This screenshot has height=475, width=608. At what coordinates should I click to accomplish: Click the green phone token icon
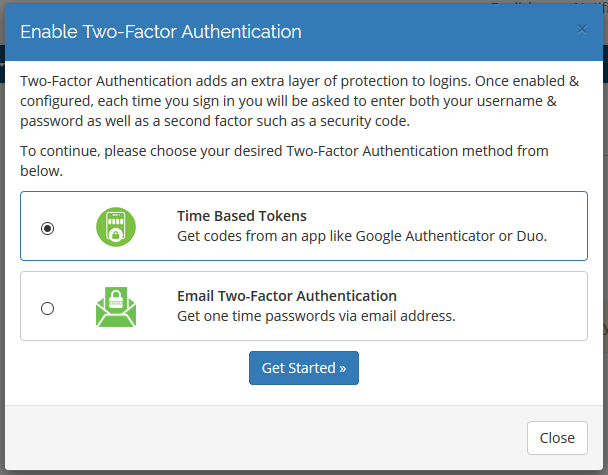(116, 227)
